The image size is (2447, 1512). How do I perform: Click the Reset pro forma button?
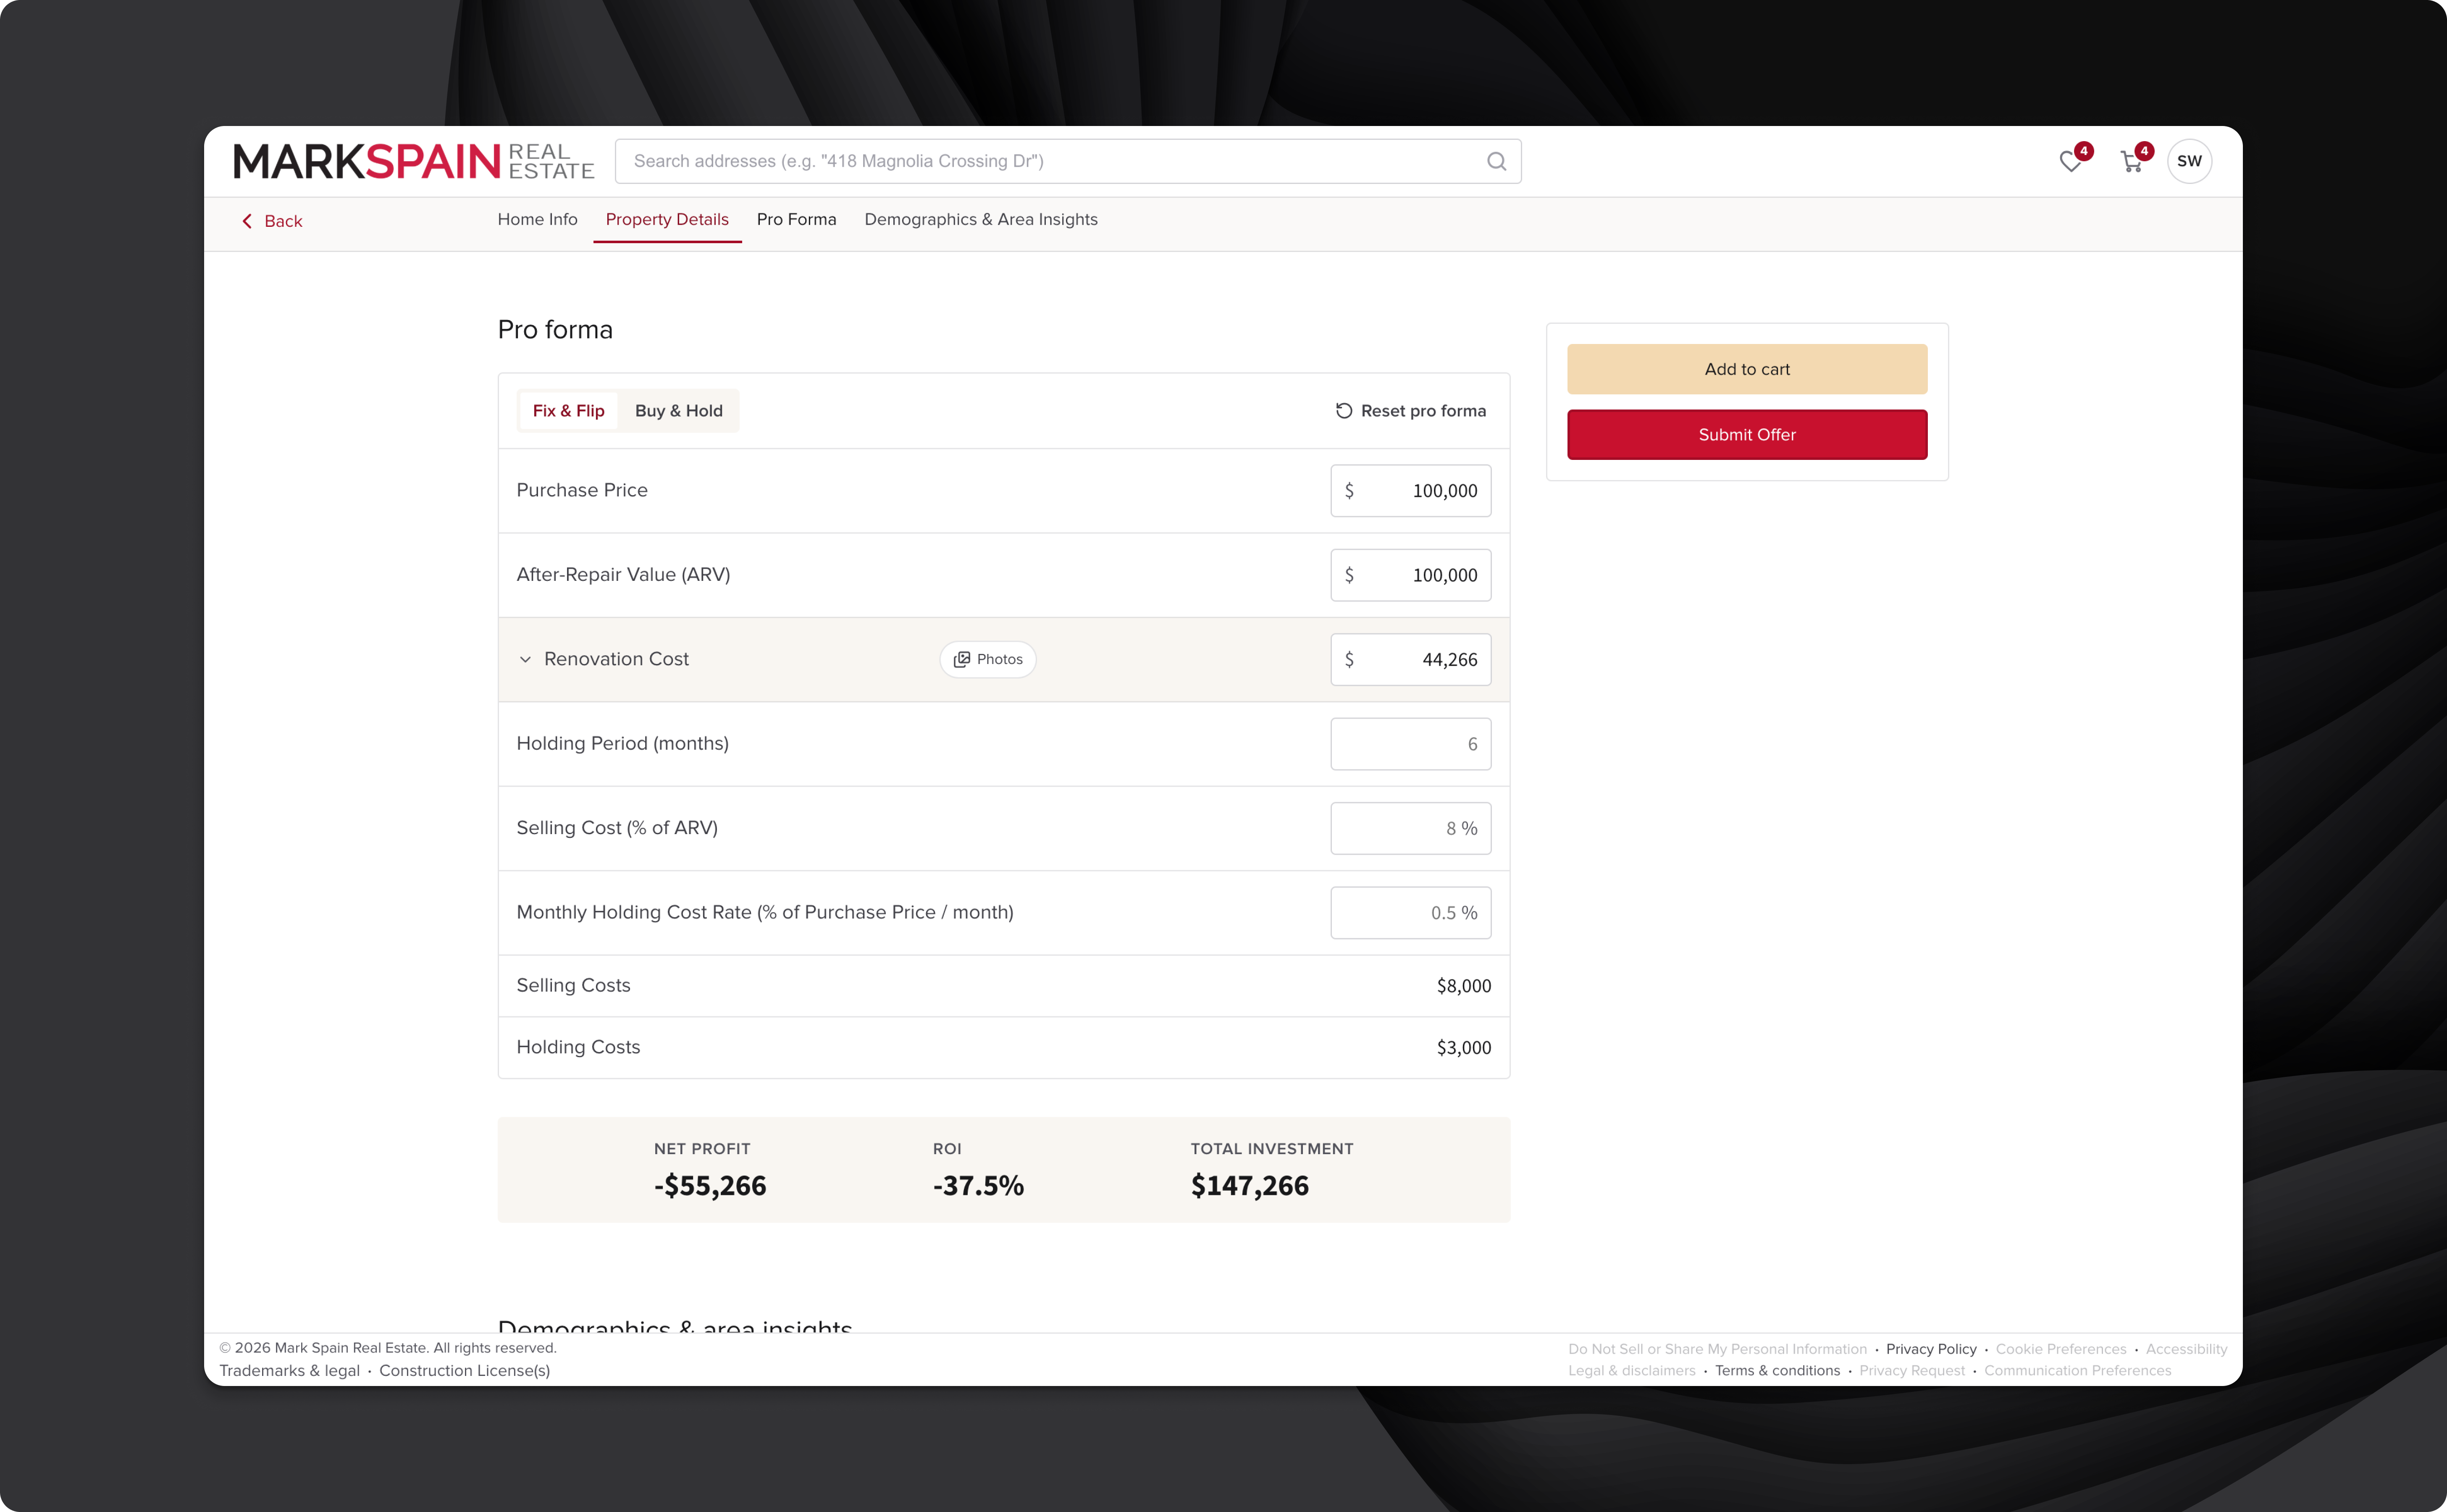coord(1410,411)
